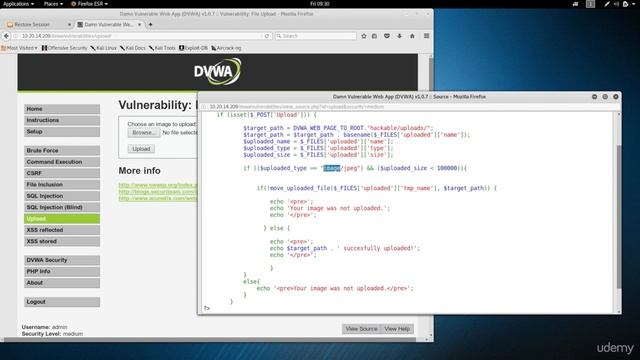Open the File Inclusion page
The width and height of the screenshot is (640, 360).
point(62,185)
